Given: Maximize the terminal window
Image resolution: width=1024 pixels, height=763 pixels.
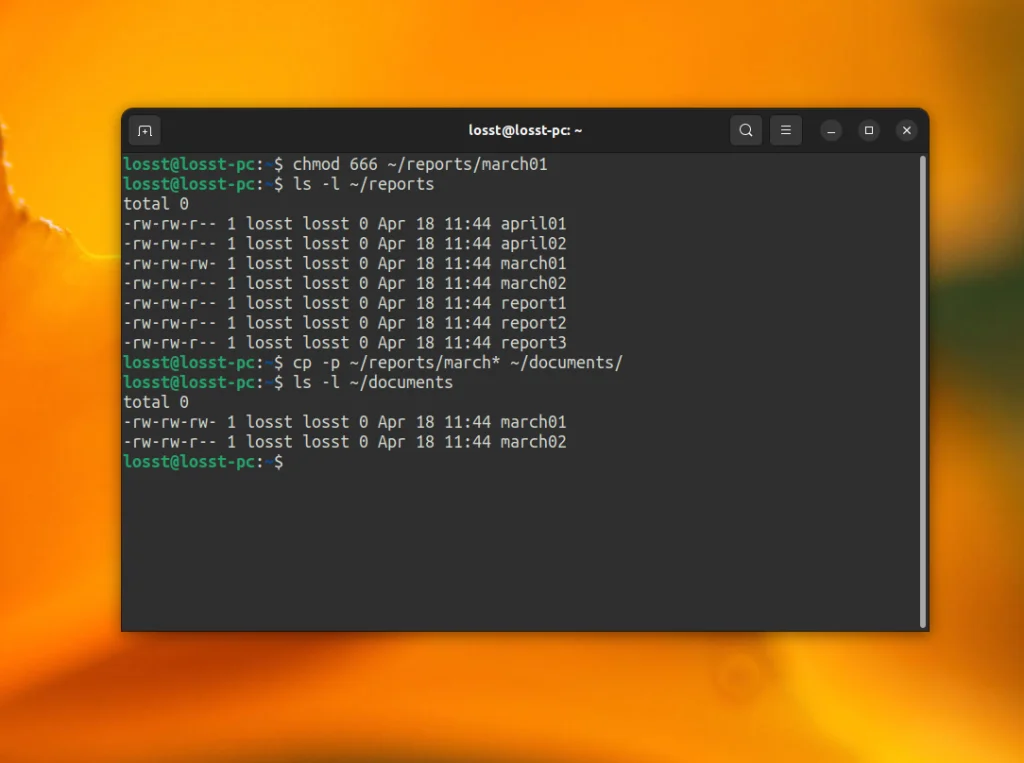Looking at the screenshot, I should [x=869, y=131].
